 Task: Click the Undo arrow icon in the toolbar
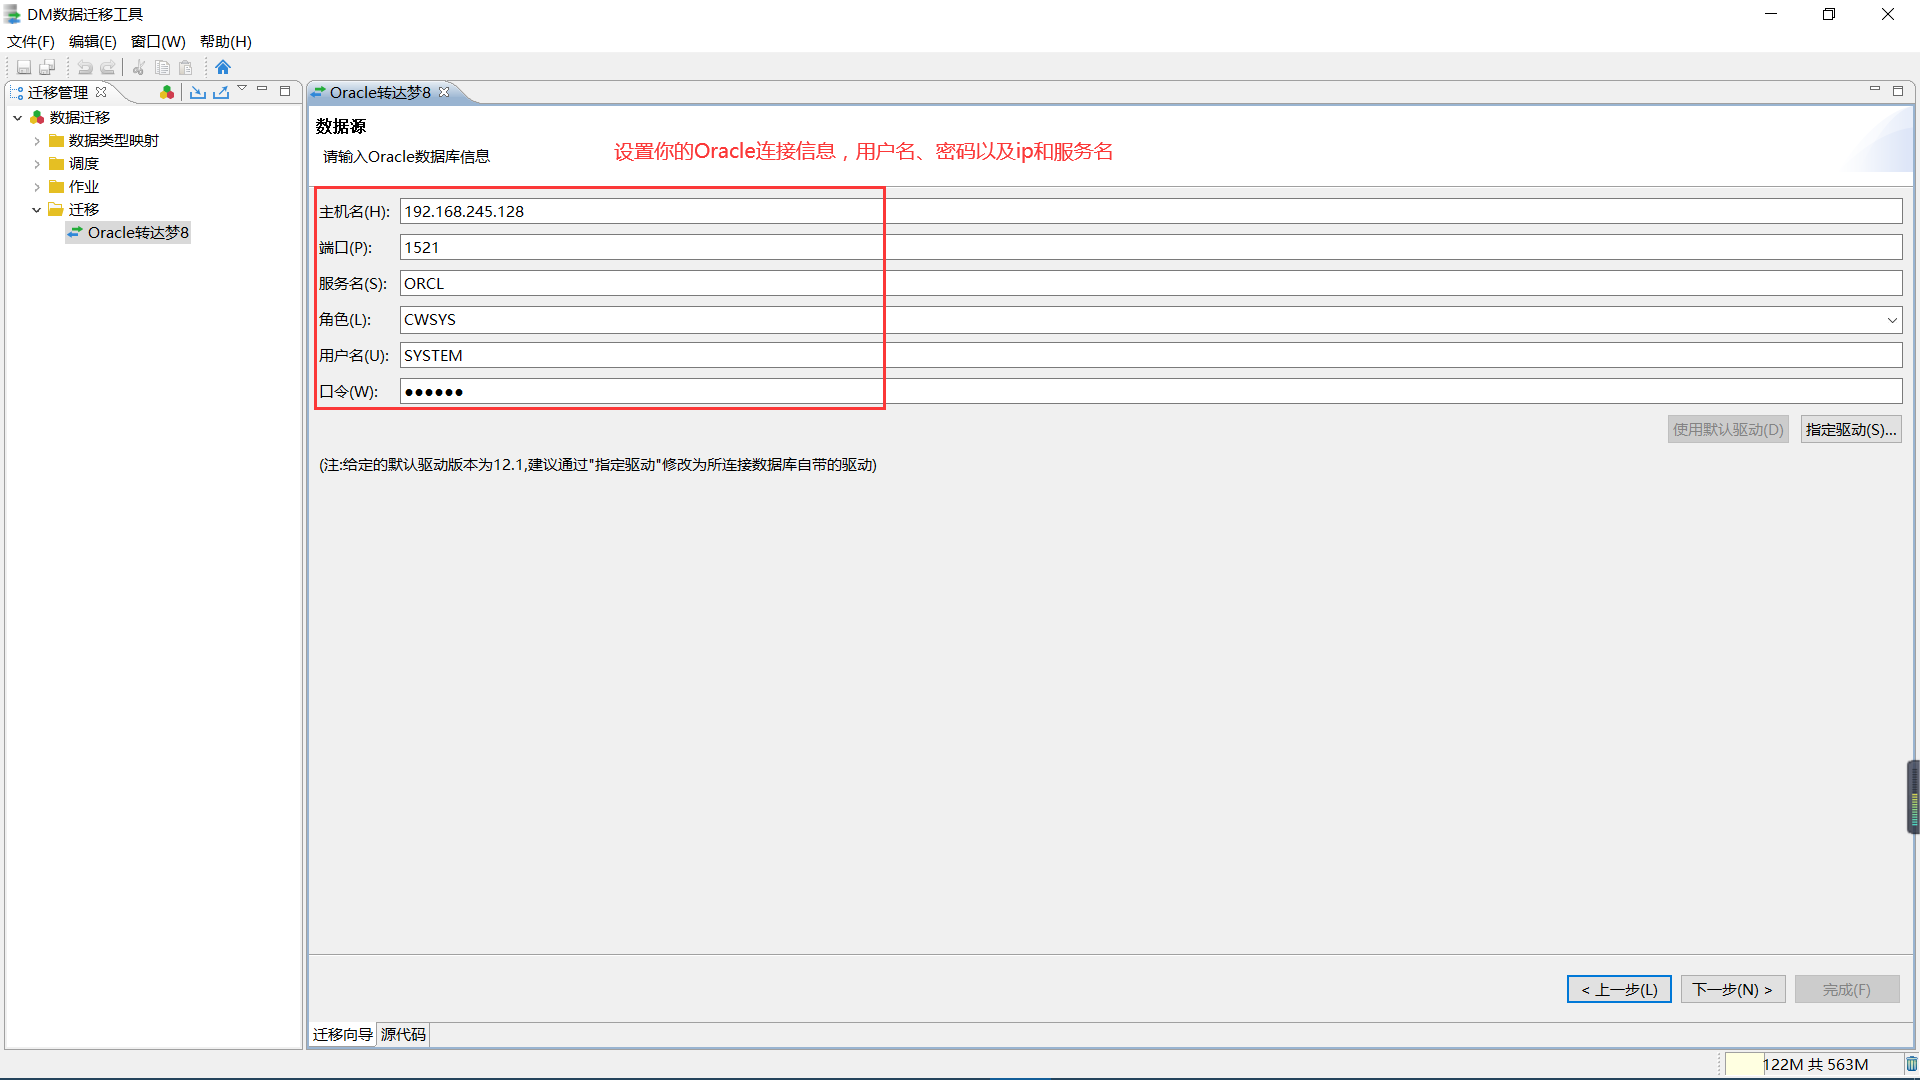(85, 67)
